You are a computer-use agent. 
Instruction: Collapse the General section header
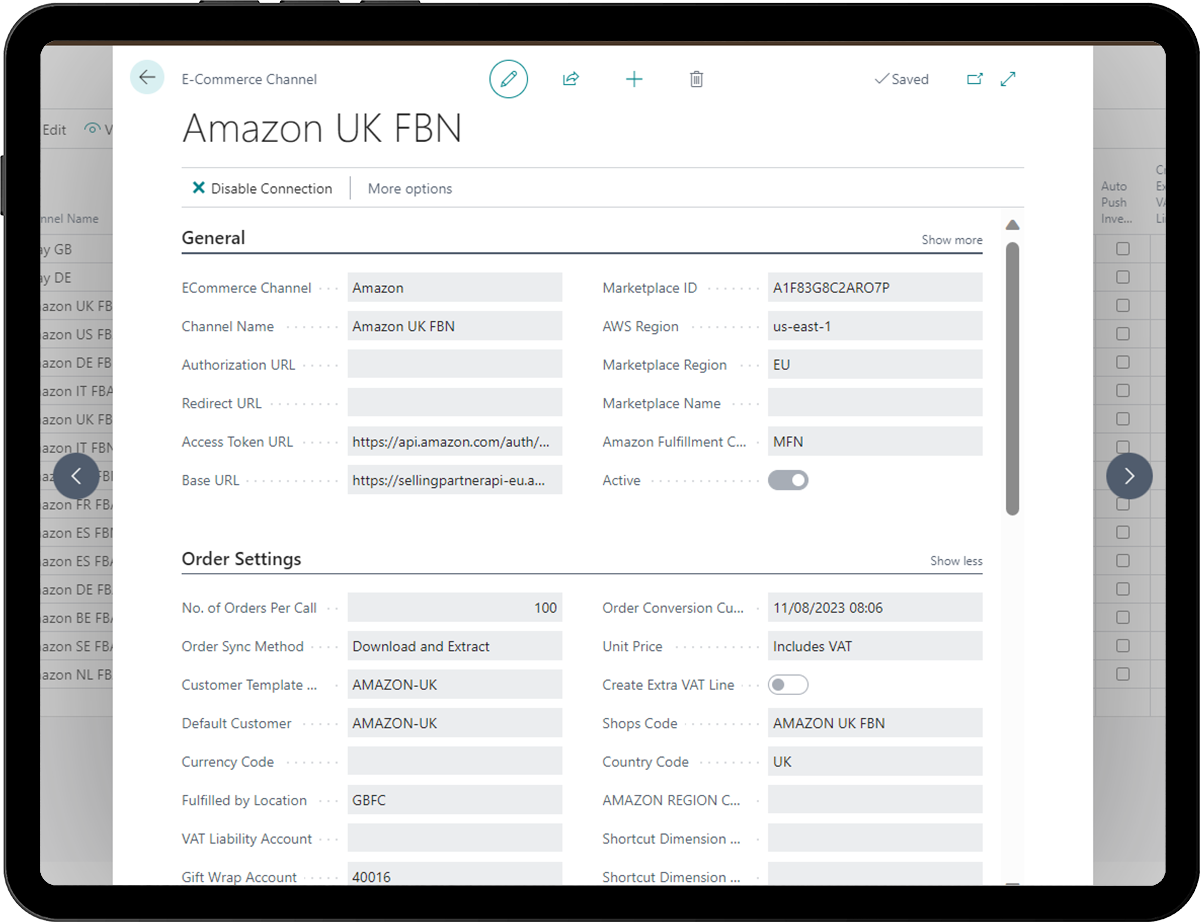(213, 238)
